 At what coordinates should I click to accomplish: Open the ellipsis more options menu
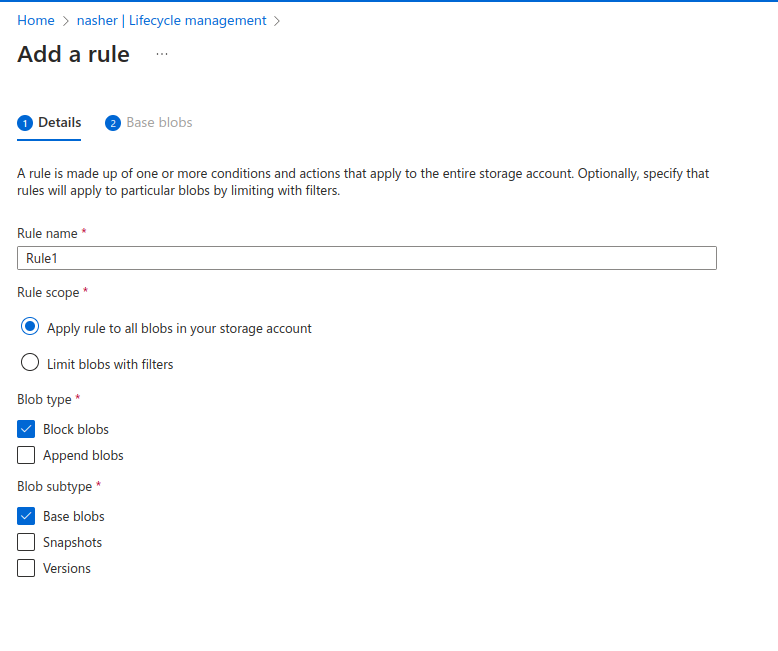click(x=162, y=54)
